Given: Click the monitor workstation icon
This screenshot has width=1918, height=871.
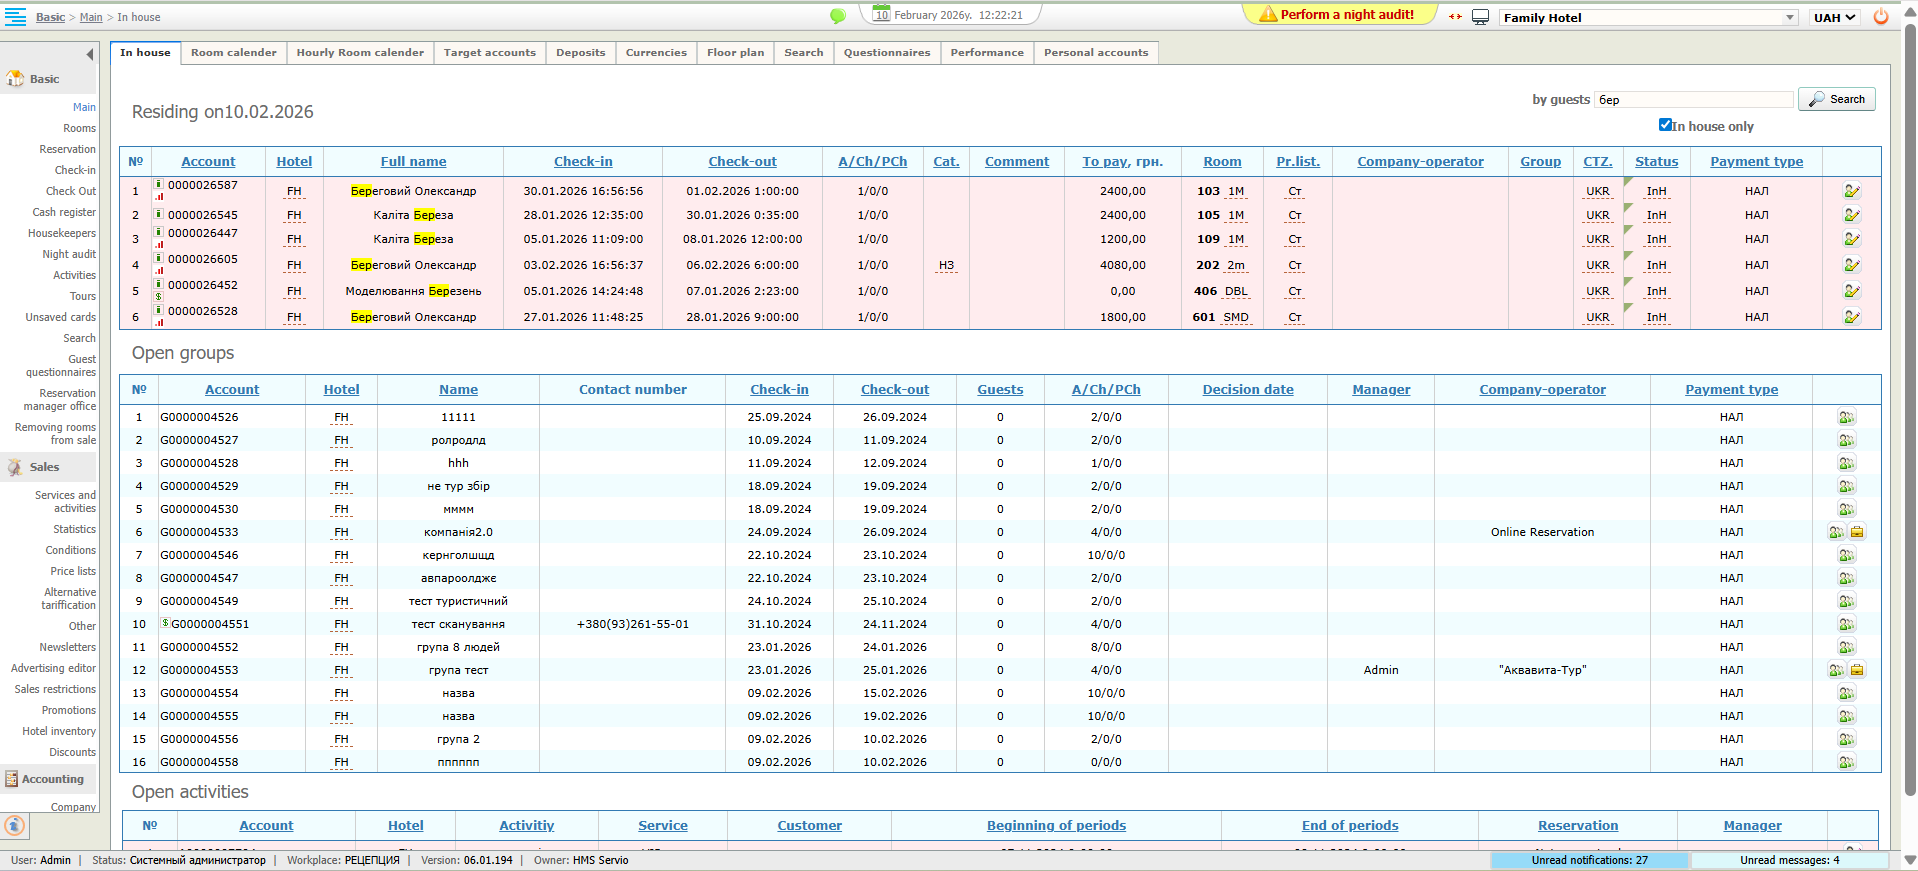Looking at the screenshot, I should pyautogui.click(x=1480, y=17).
